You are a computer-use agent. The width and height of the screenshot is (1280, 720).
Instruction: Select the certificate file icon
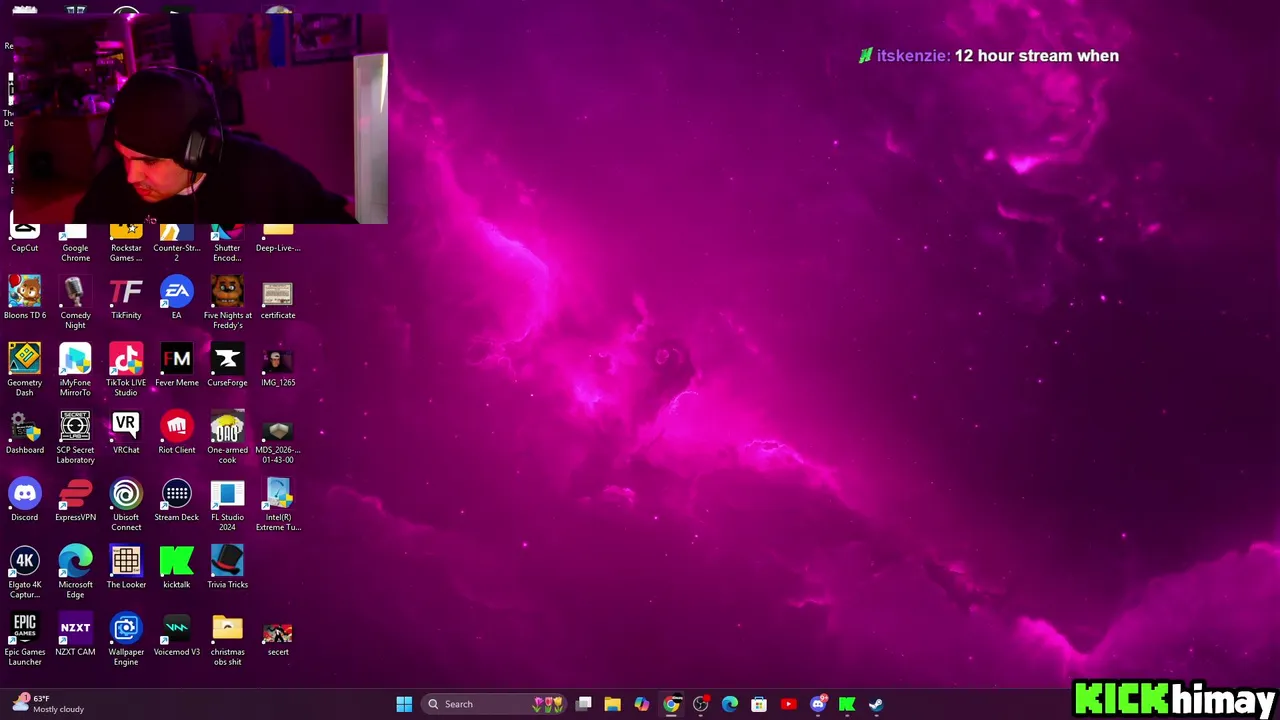(x=278, y=299)
